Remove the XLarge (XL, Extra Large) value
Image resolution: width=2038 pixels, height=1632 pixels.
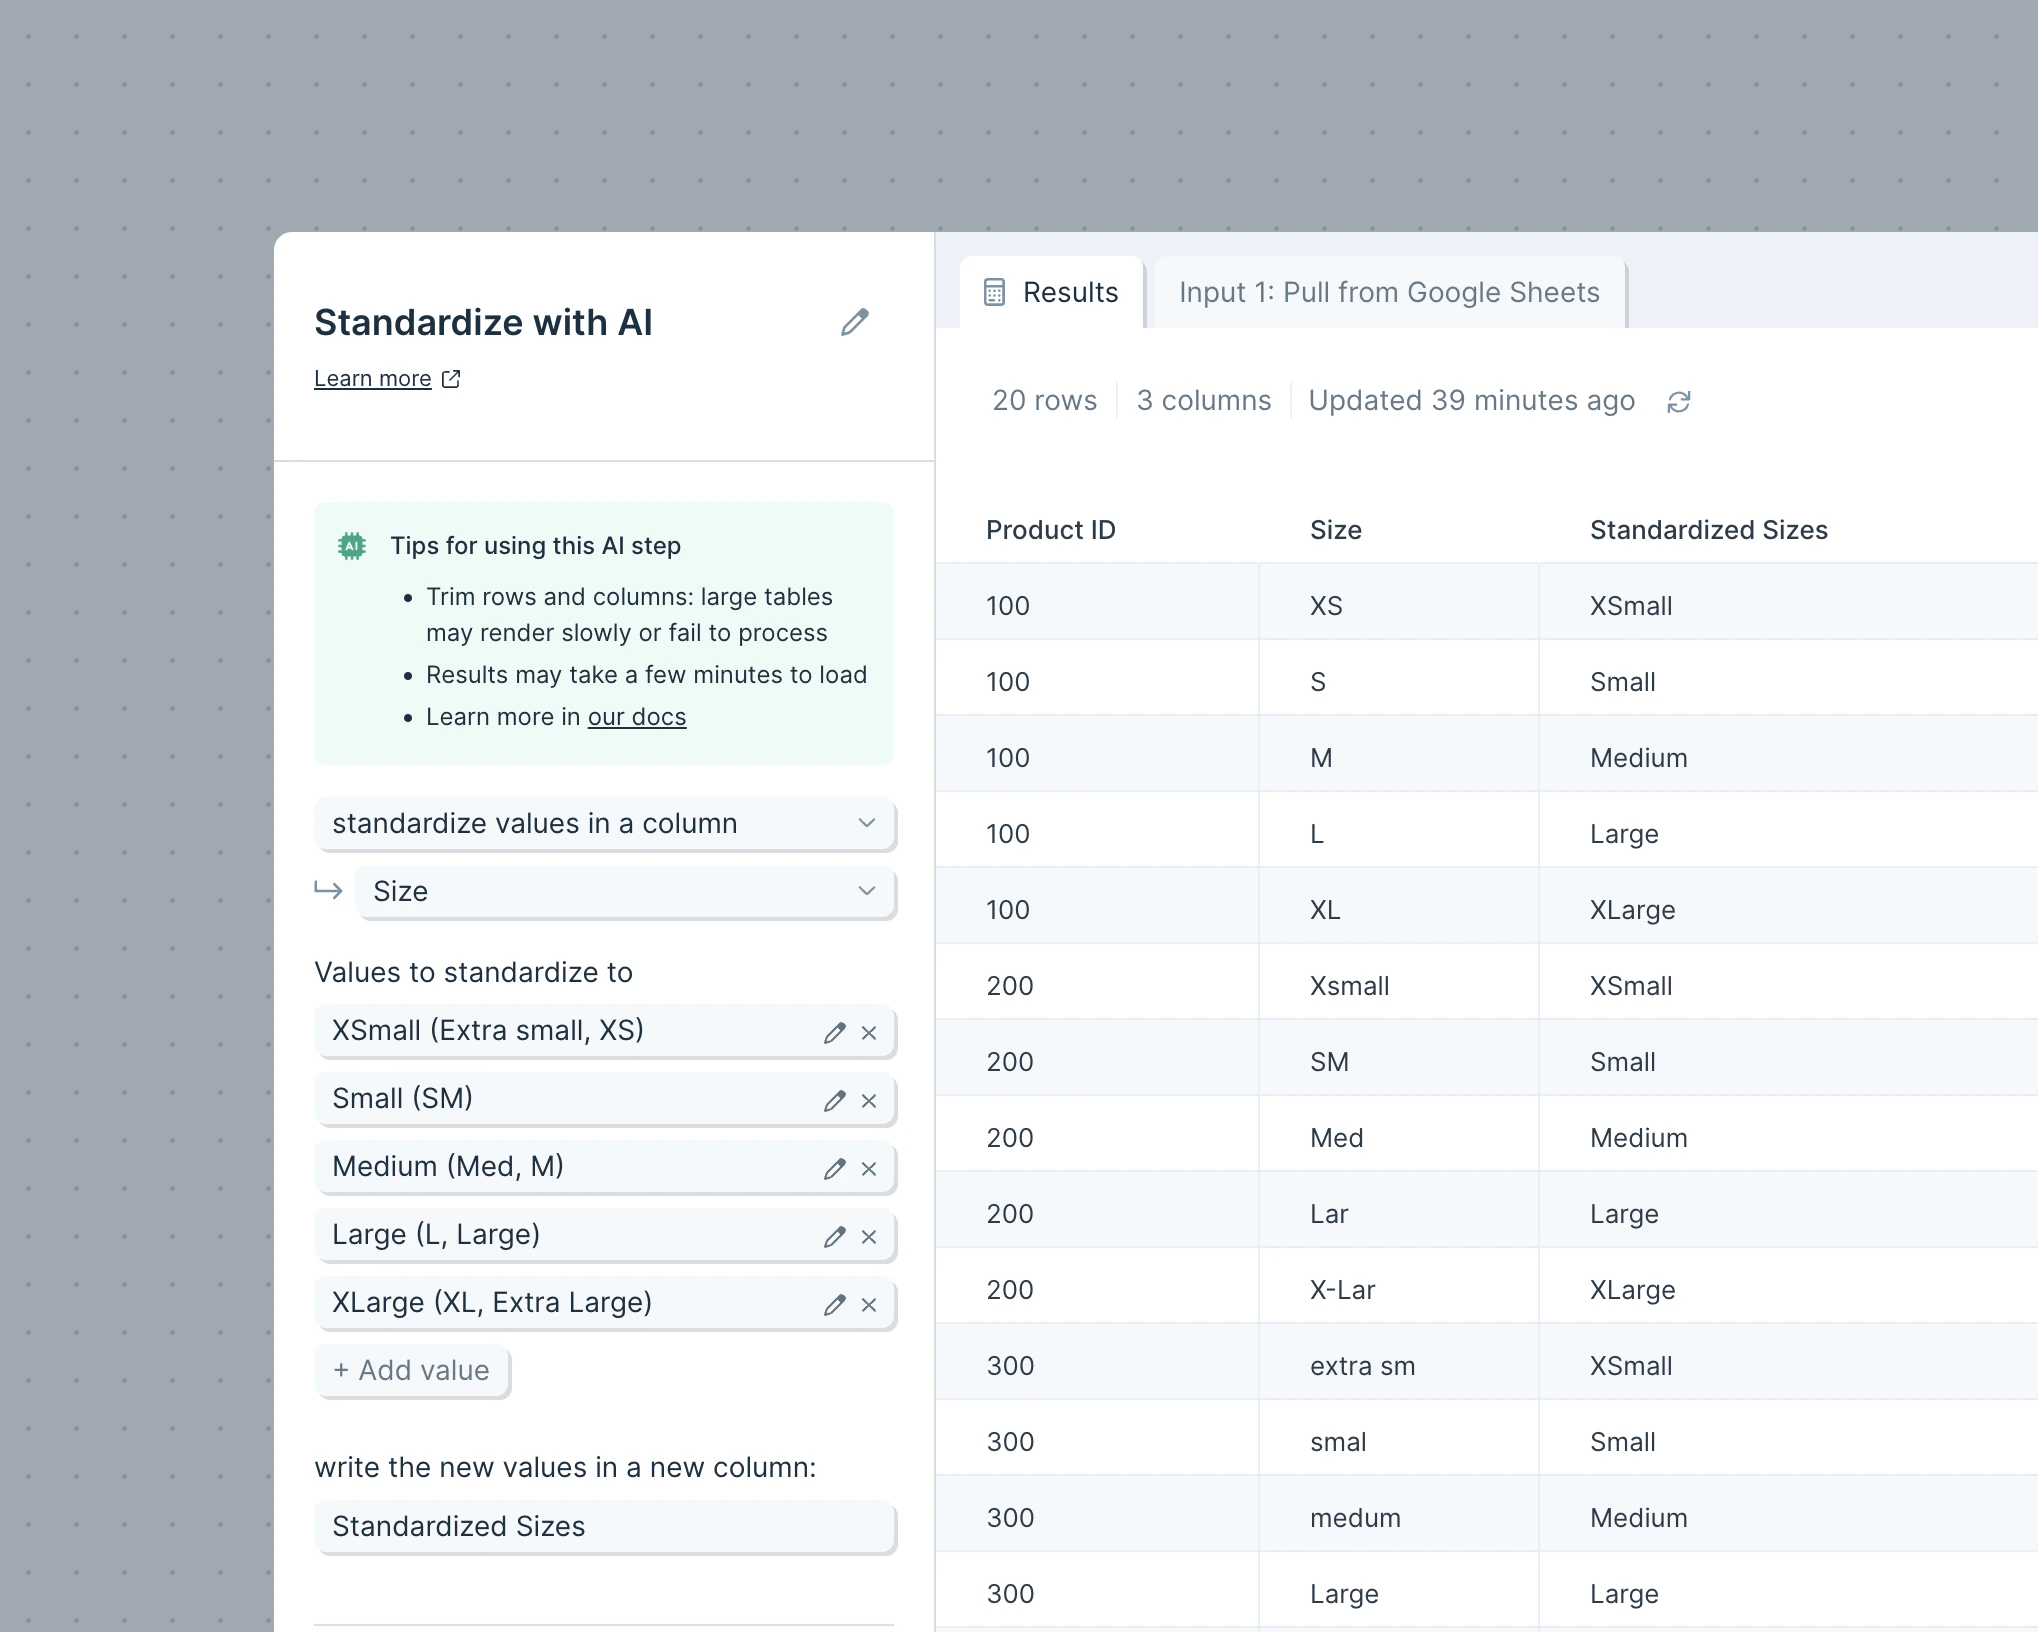point(869,1305)
